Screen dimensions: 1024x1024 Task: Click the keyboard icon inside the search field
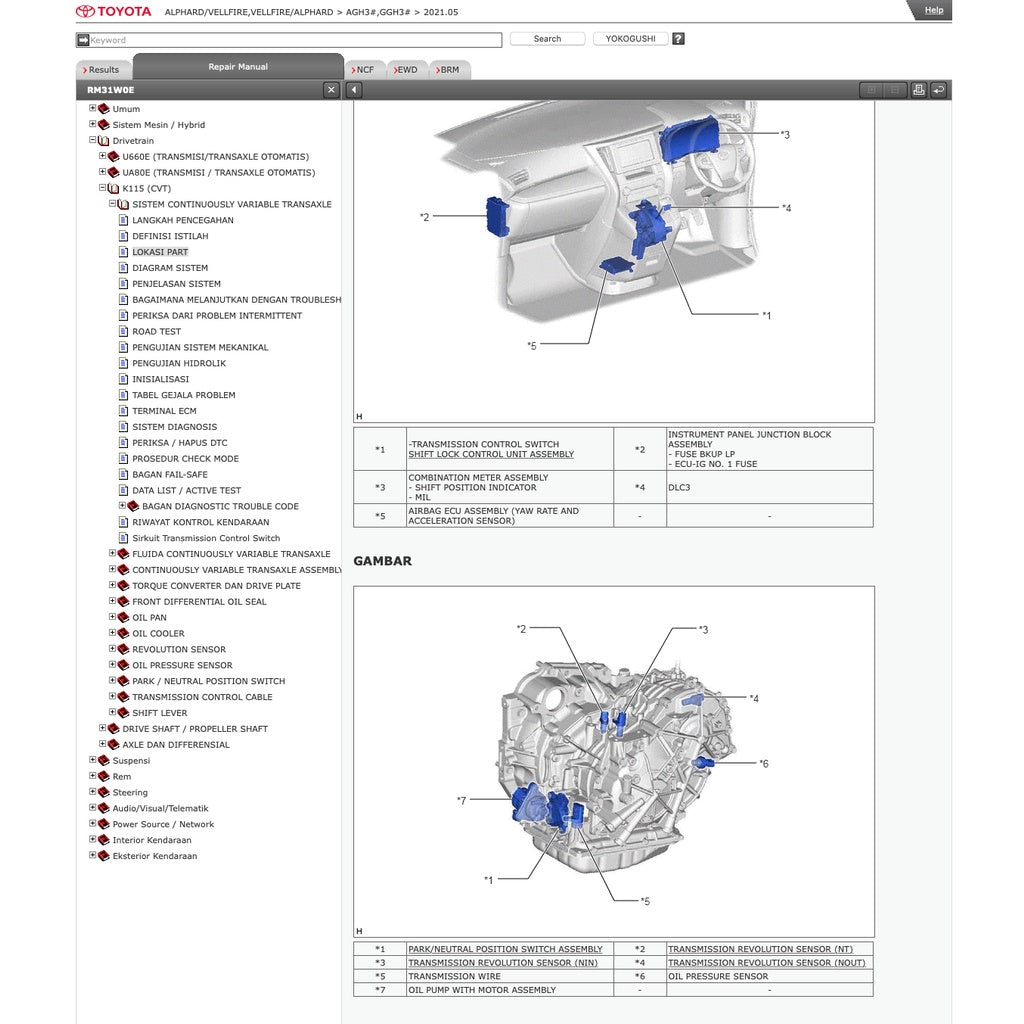[x=83, y=39]
